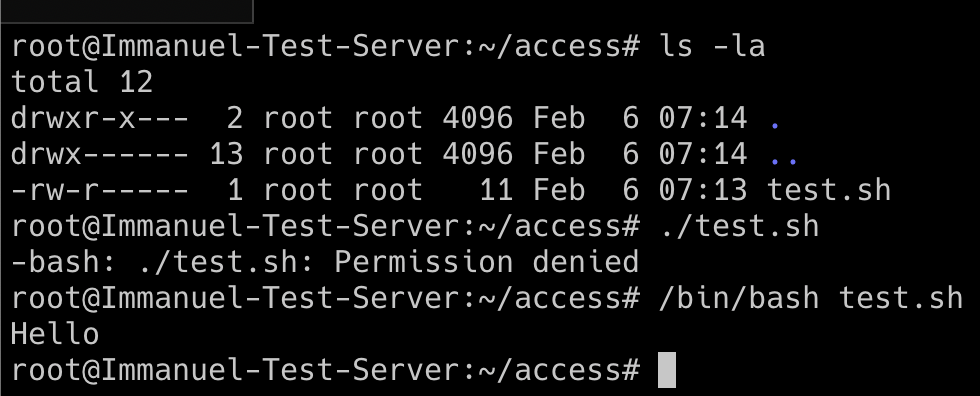
Task: Click the blue double-dot parent directory entry
Action: [x=784, y=161]
